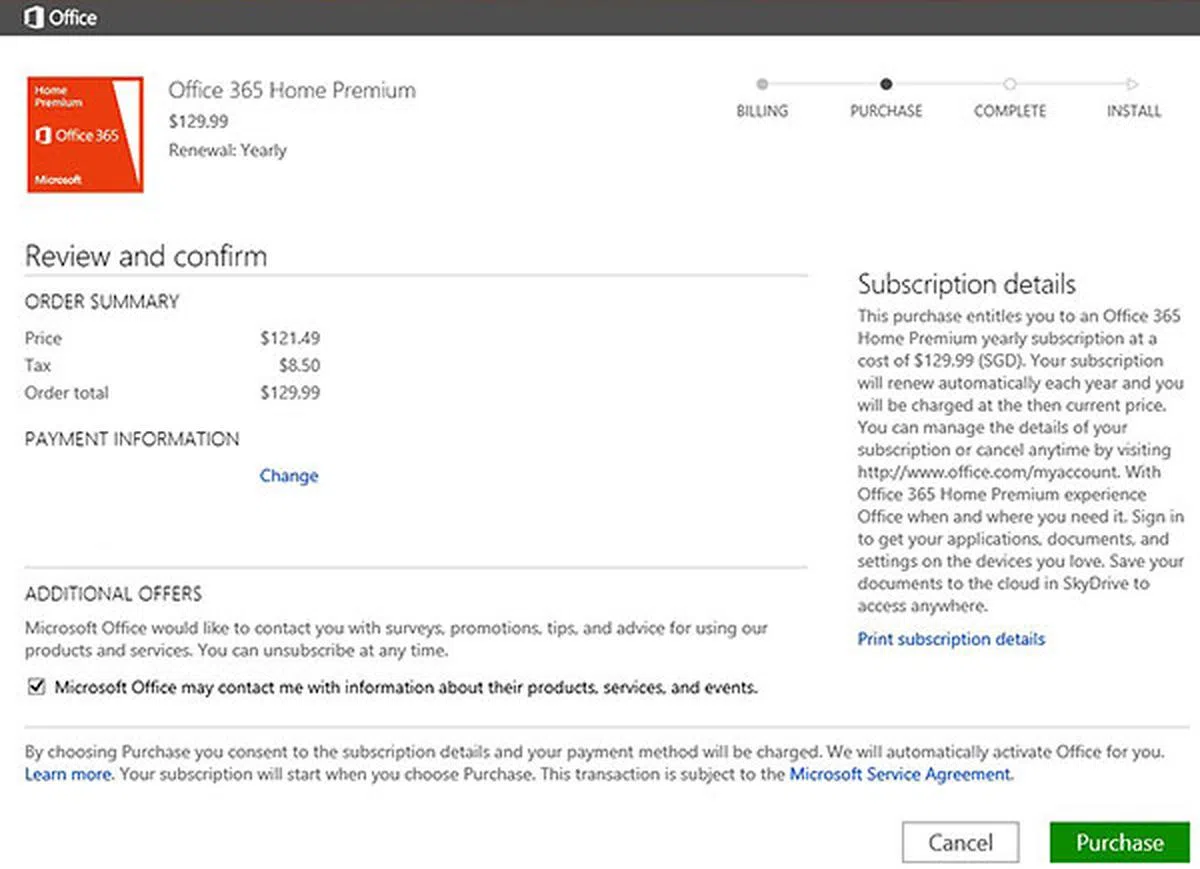
Task: Print subscription details
Action: pyautogui.click(x=951, y=639)
